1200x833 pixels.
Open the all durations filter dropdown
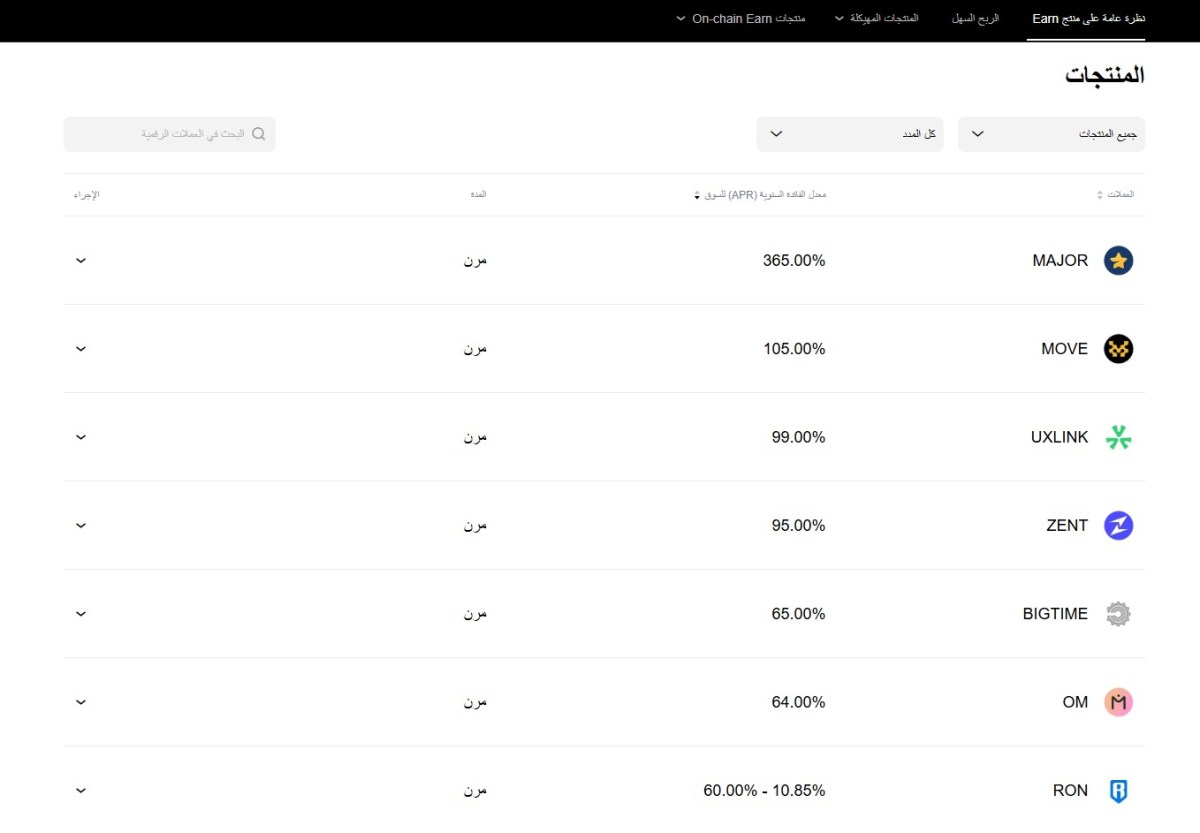[849, 134]
